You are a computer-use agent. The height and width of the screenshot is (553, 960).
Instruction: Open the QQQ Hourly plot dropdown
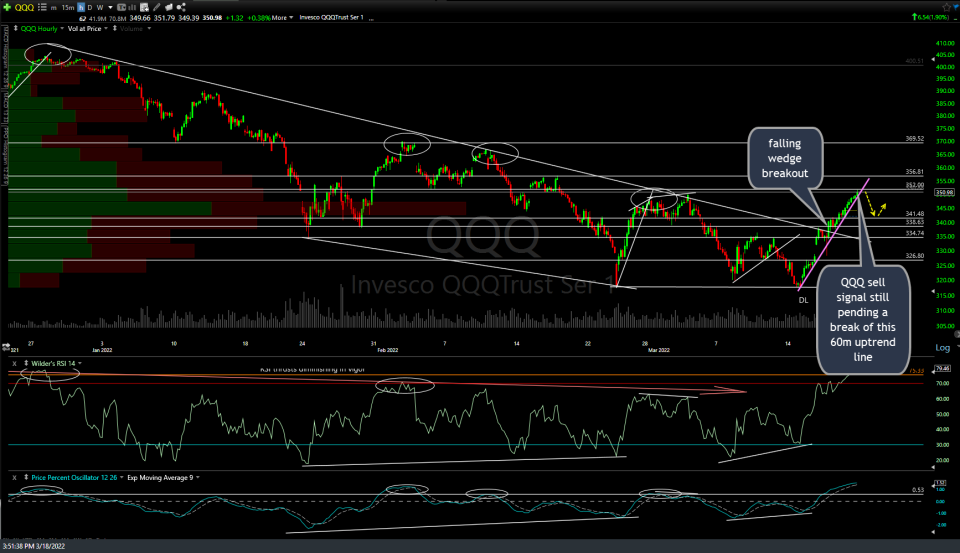click(x=62, y=29)
